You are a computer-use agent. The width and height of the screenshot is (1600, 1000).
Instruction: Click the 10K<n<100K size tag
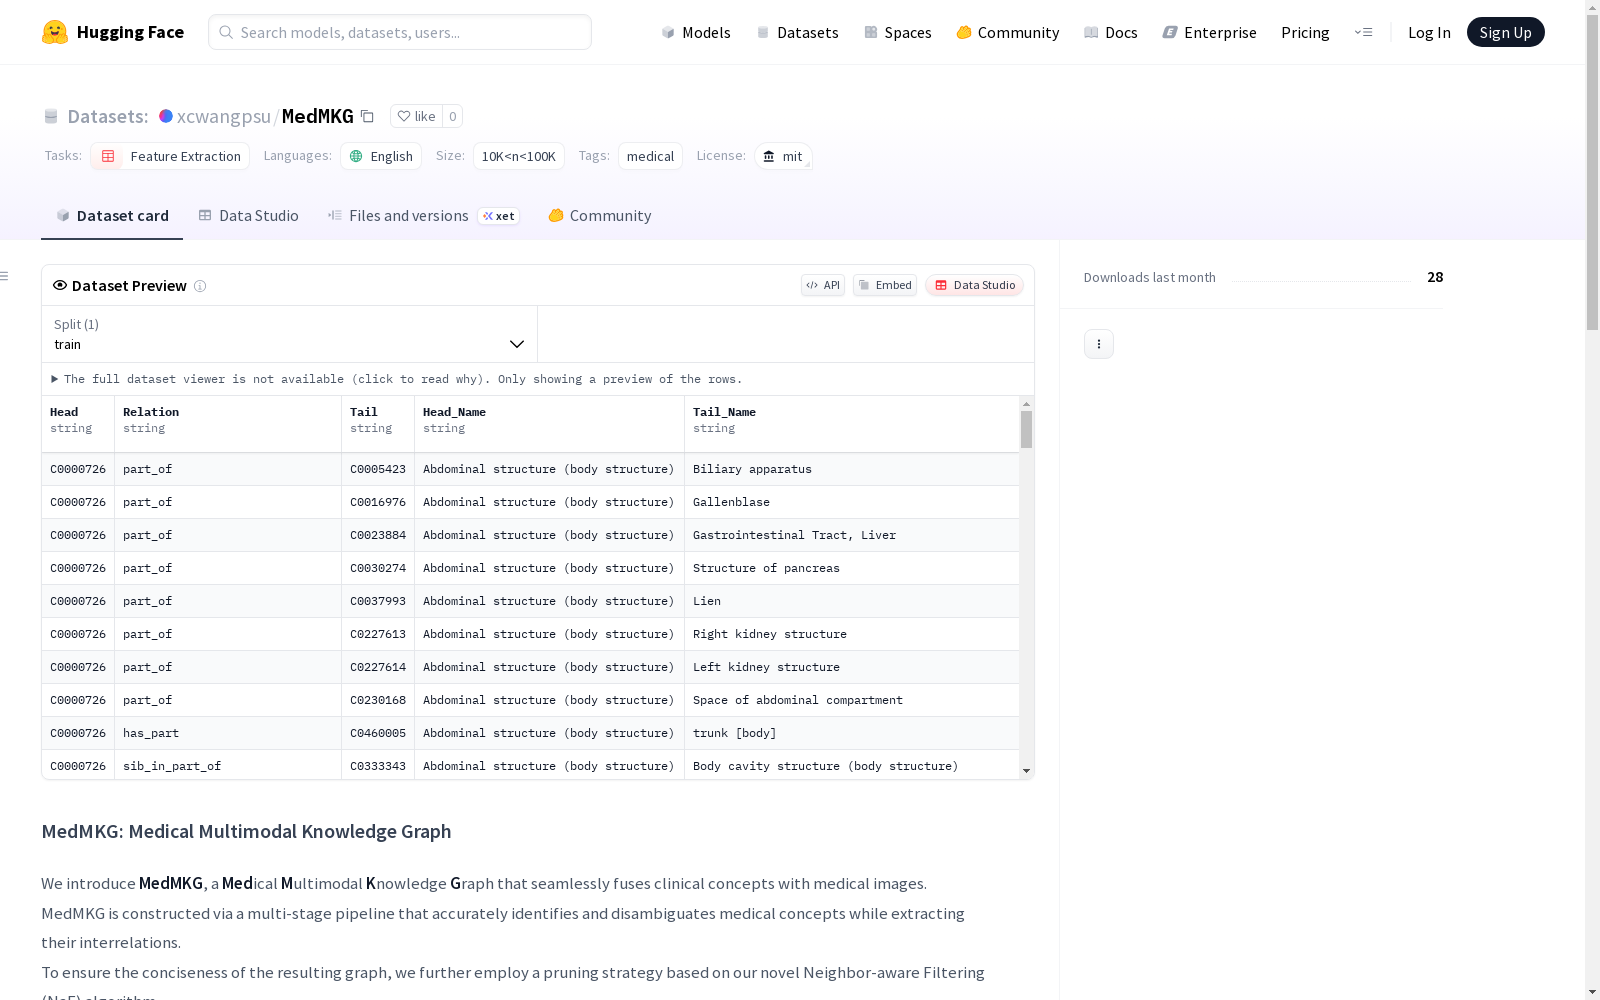[519, 156]
